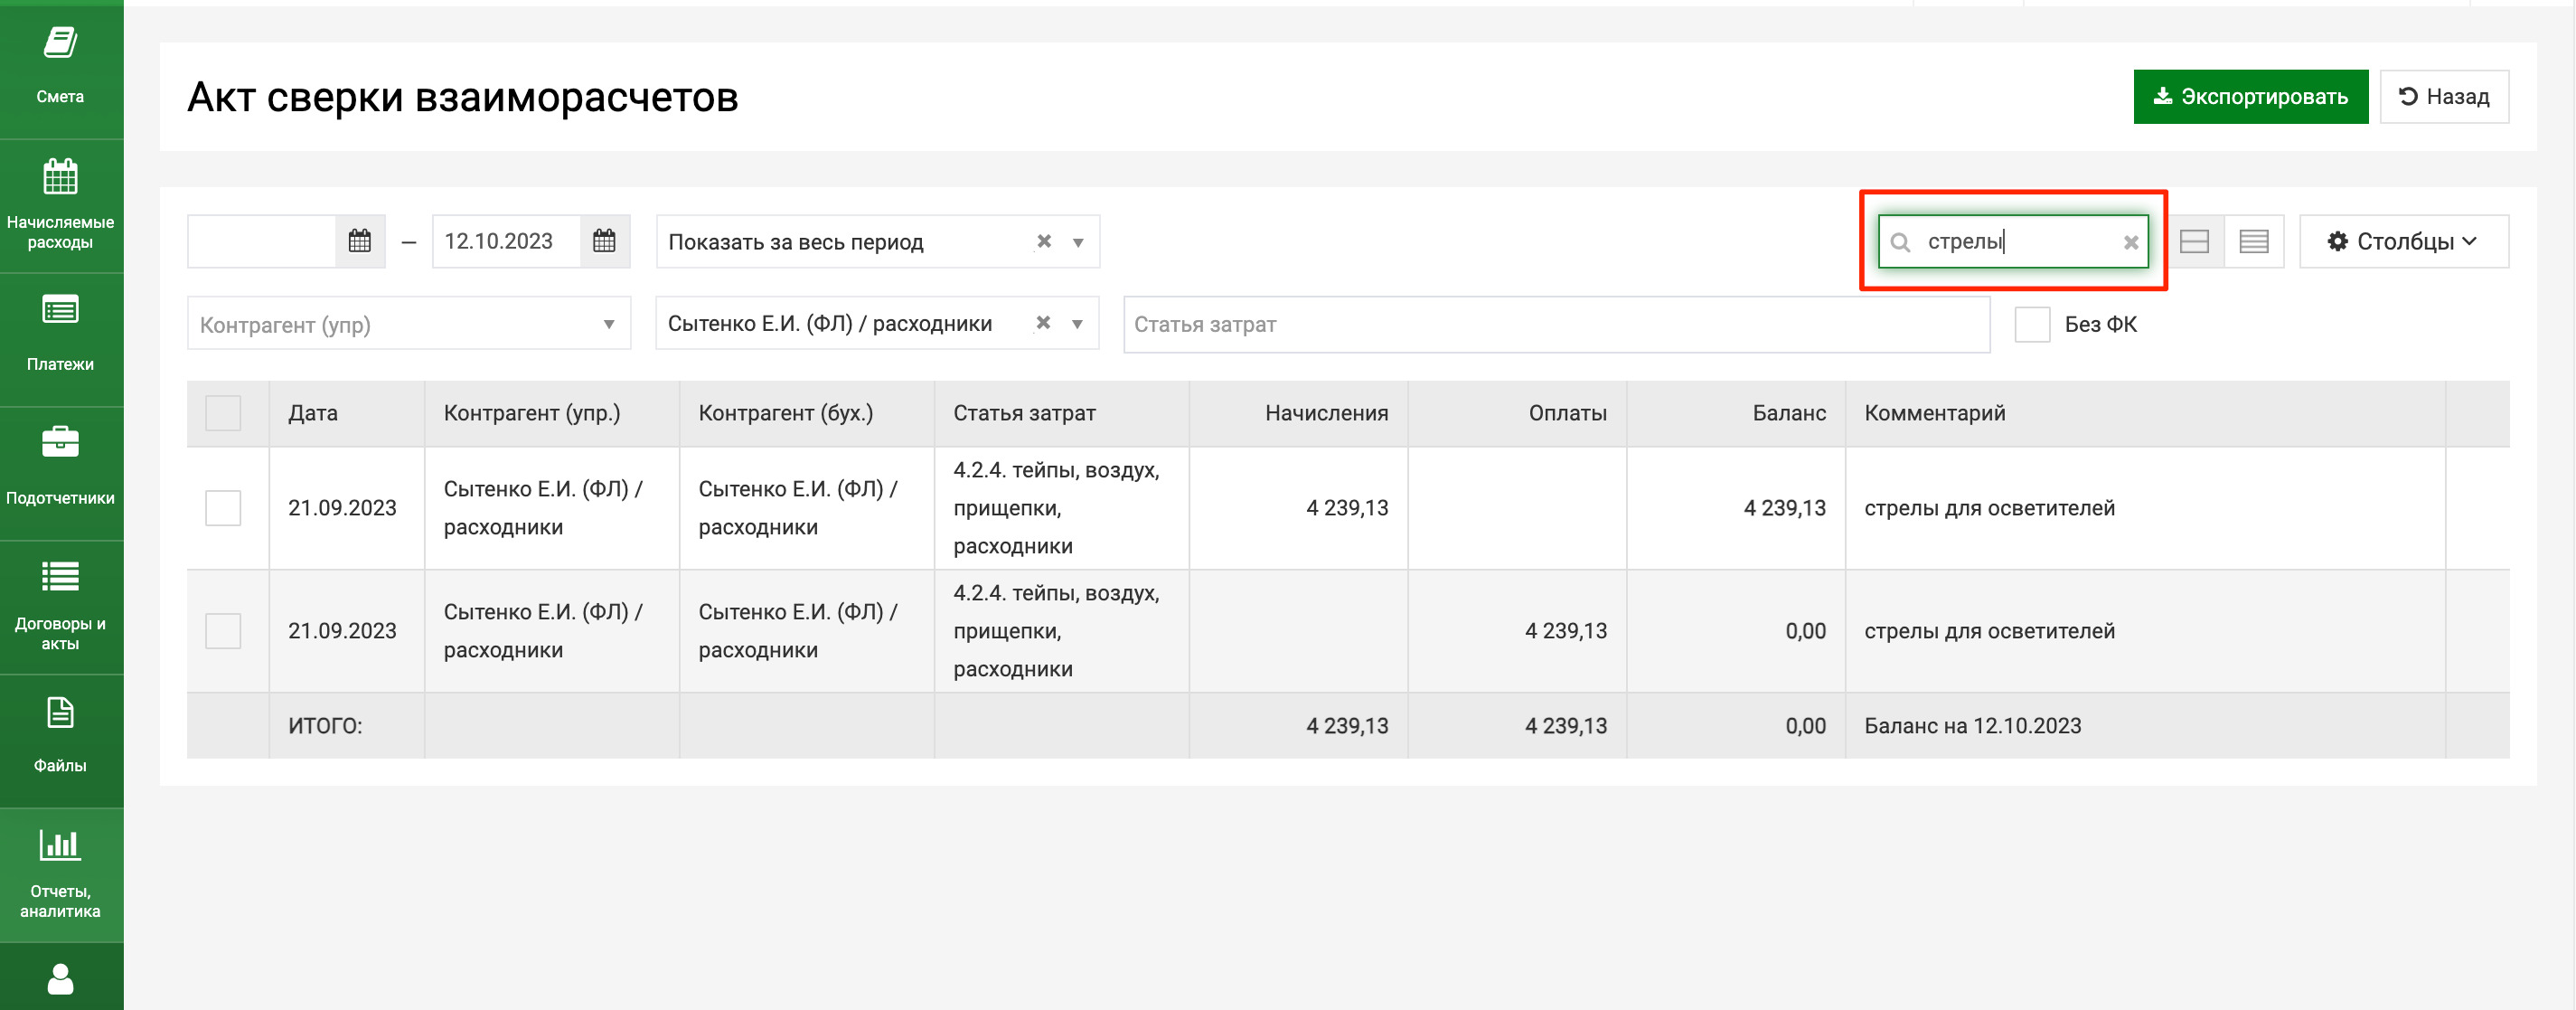Click the Назад button

2444,96
